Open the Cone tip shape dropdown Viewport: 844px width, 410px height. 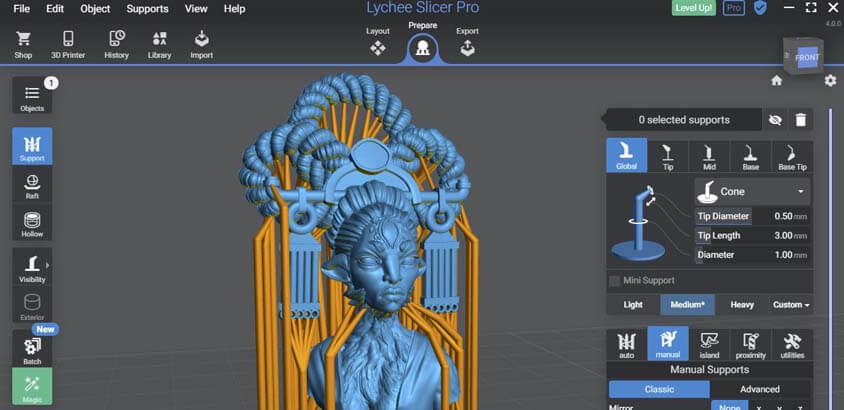pyautogui.click(x=752, y=192)
